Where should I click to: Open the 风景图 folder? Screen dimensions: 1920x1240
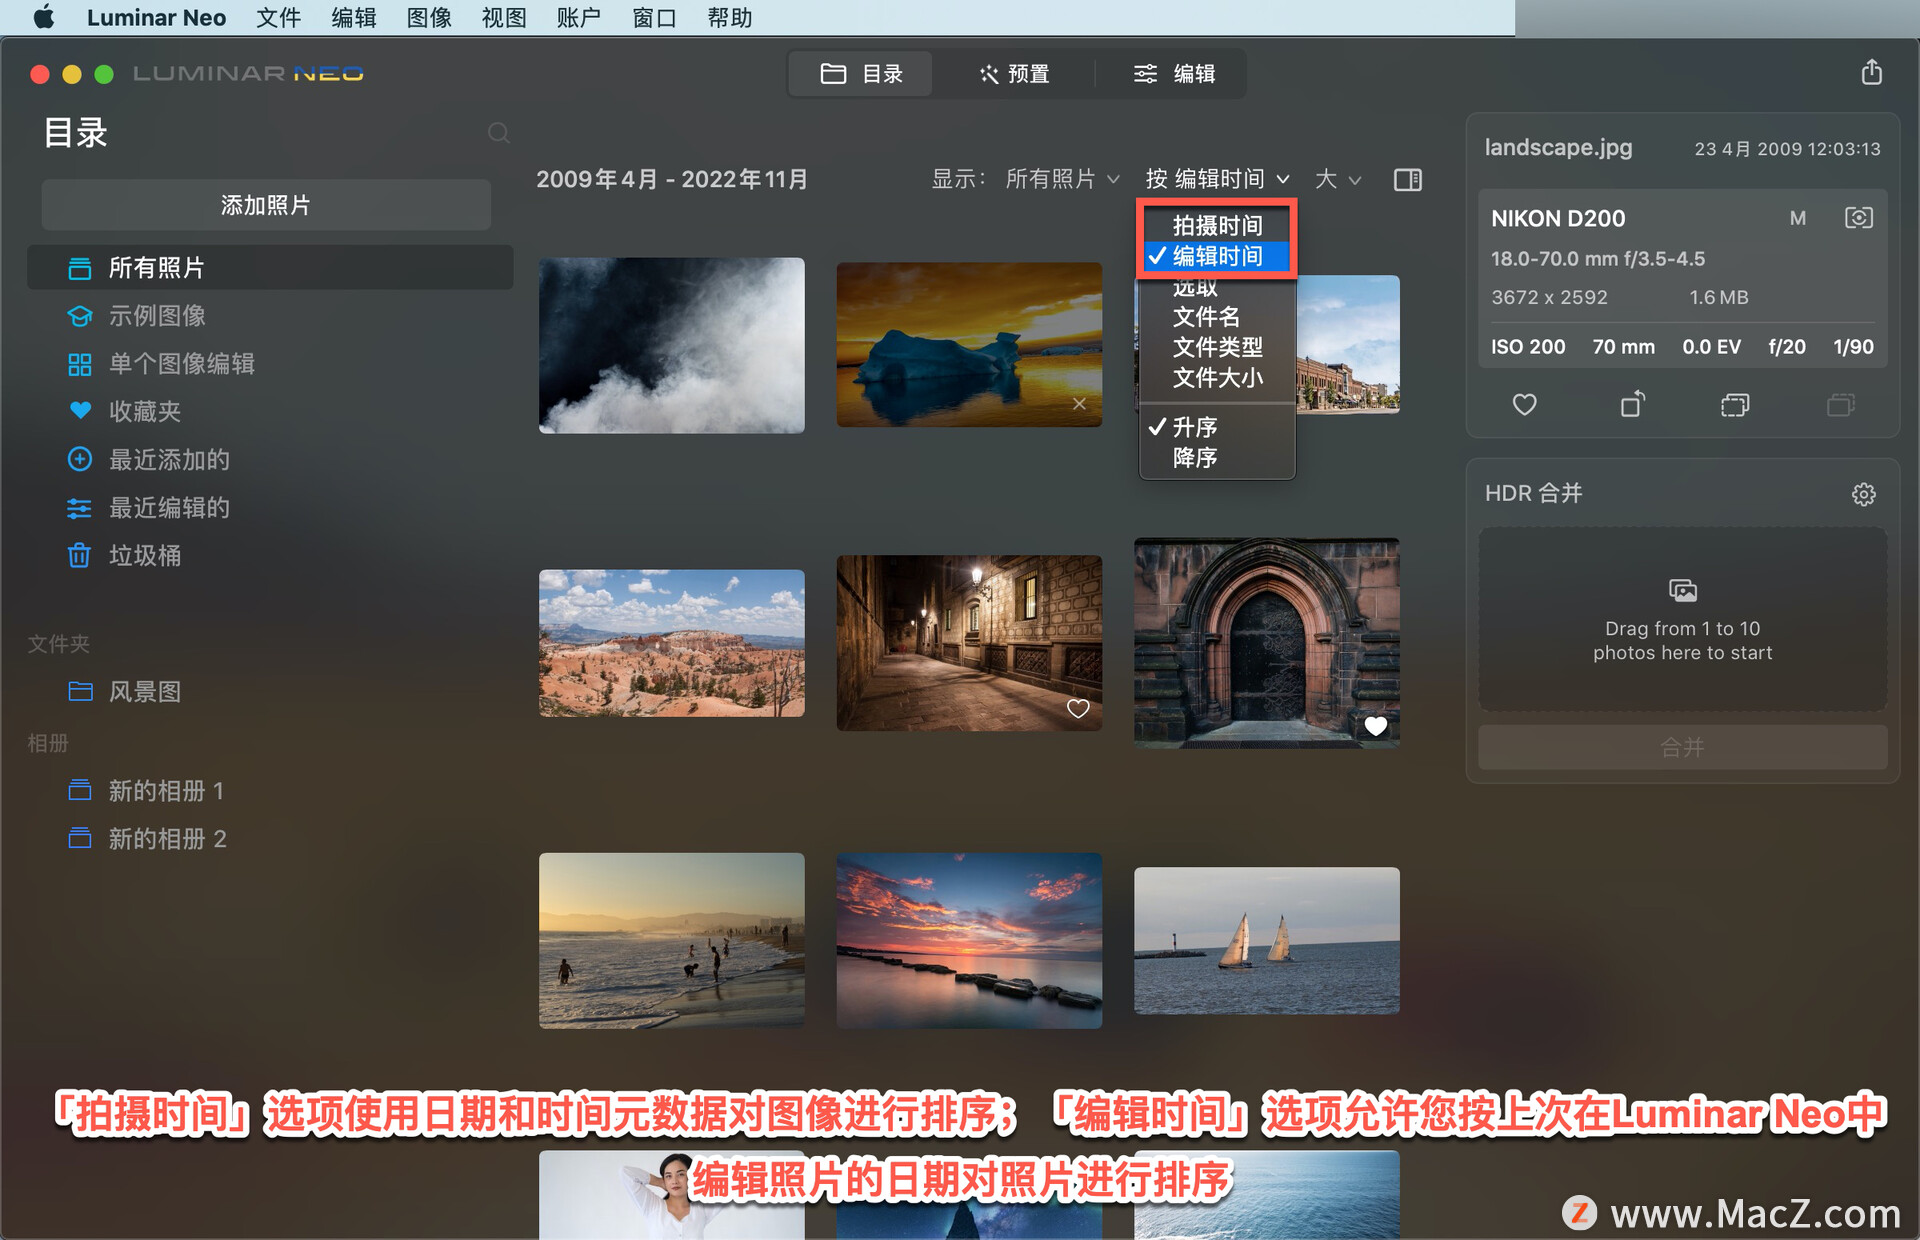tap(270, 692)
